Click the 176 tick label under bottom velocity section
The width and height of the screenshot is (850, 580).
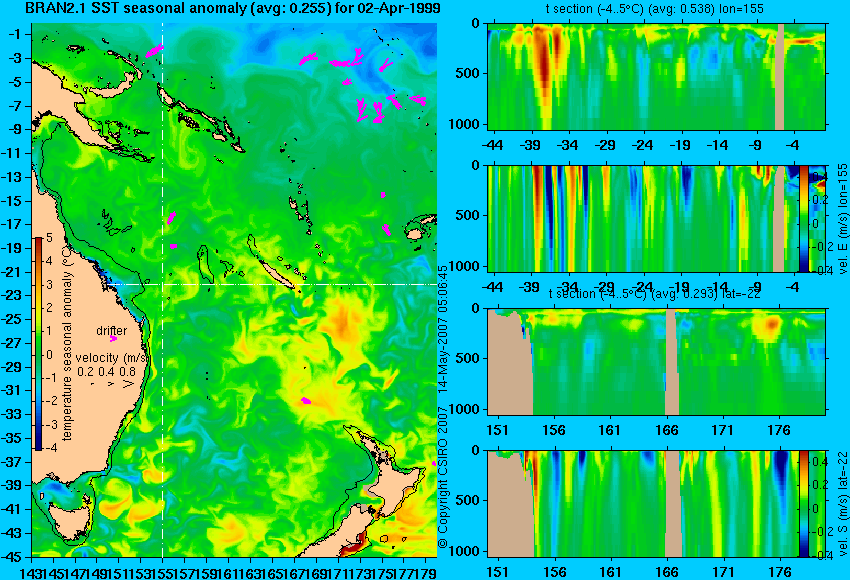click(780, 572)
